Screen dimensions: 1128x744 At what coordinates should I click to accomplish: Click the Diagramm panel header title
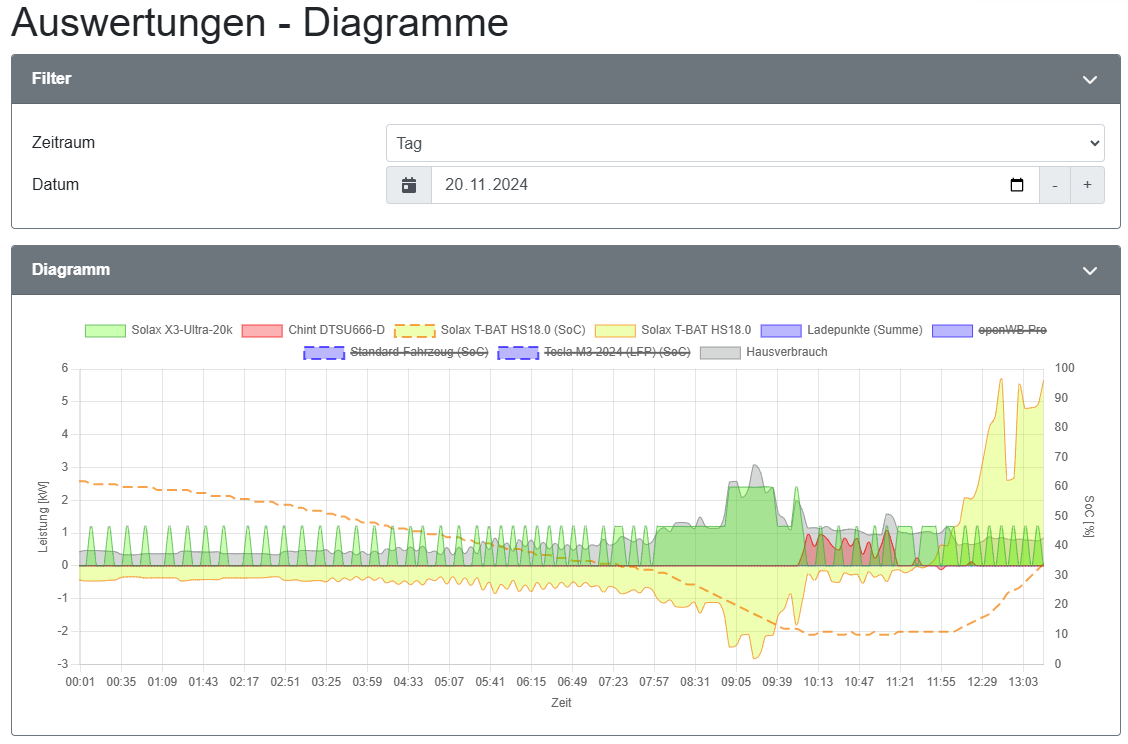pos(70,270)
